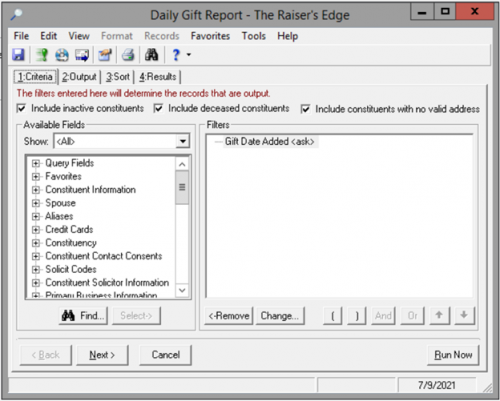Switch to the 2:Output tab
The width and height of the screenshot is (500, 401).
79,77
